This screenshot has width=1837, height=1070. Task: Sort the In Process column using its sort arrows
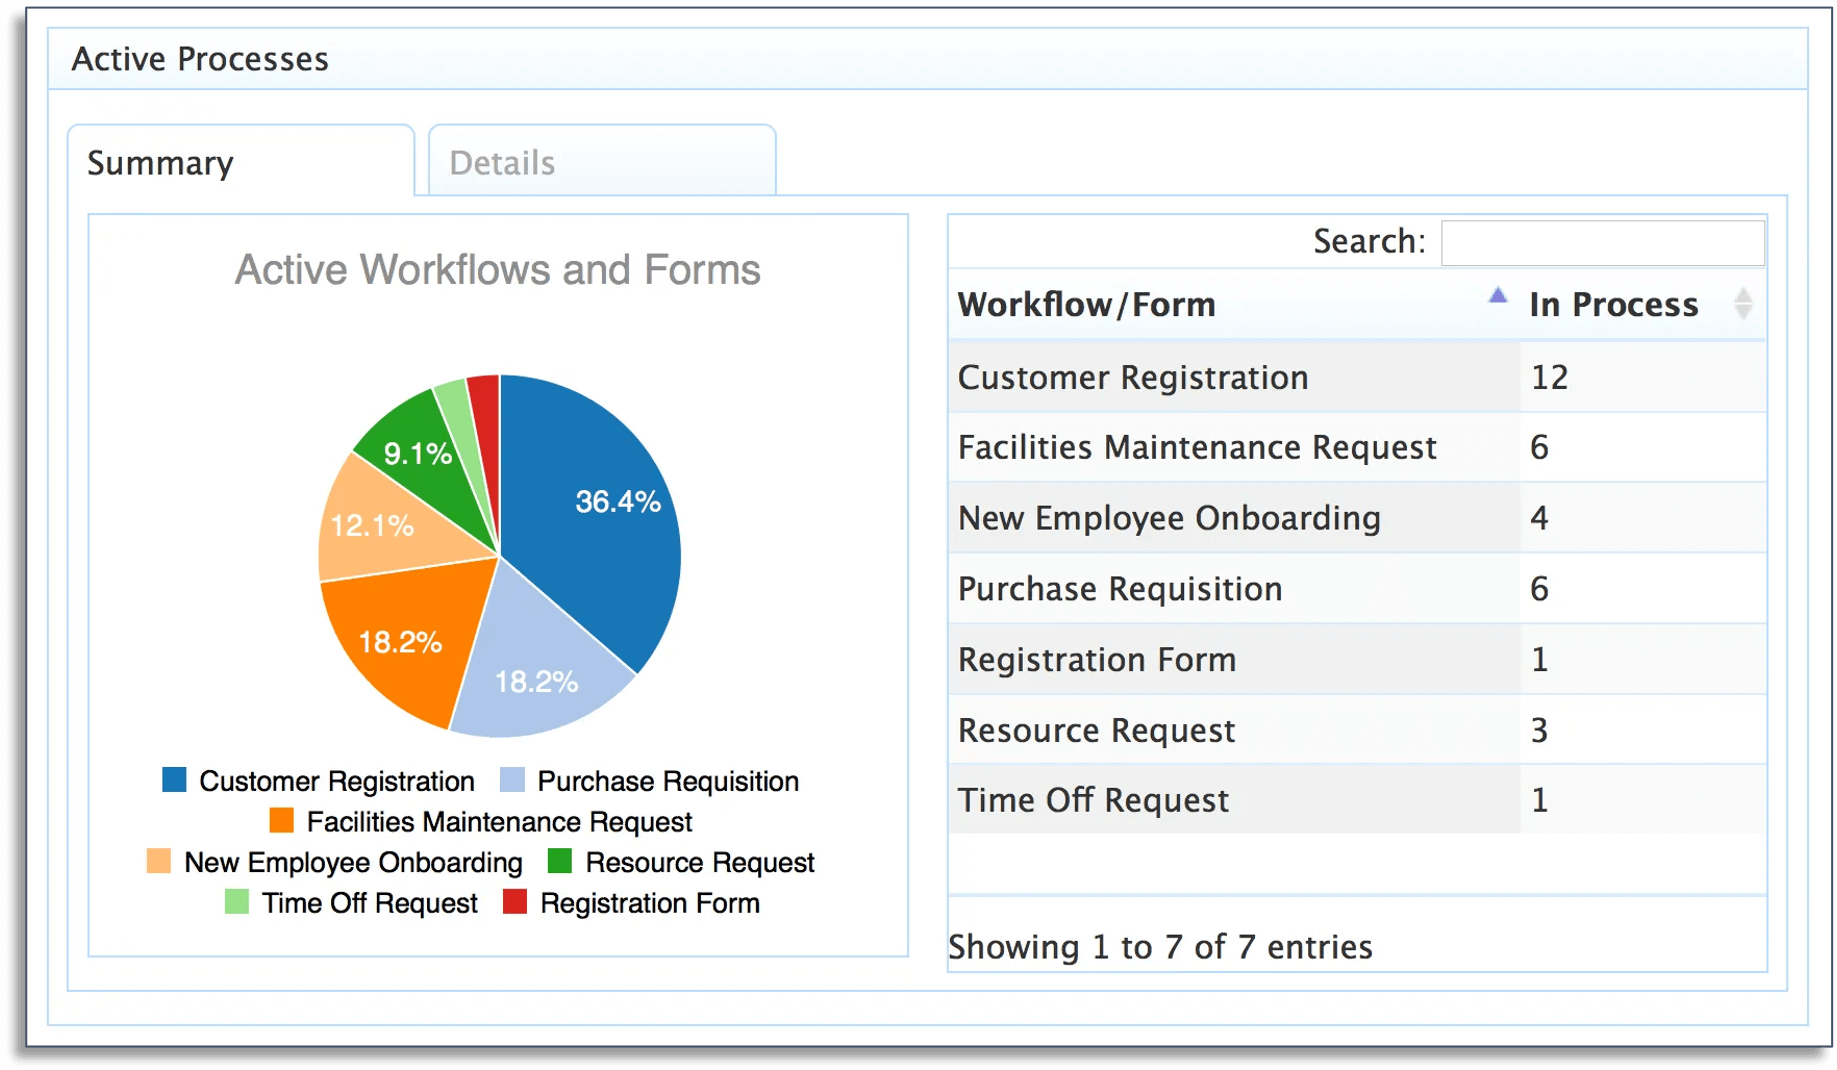1746,305
